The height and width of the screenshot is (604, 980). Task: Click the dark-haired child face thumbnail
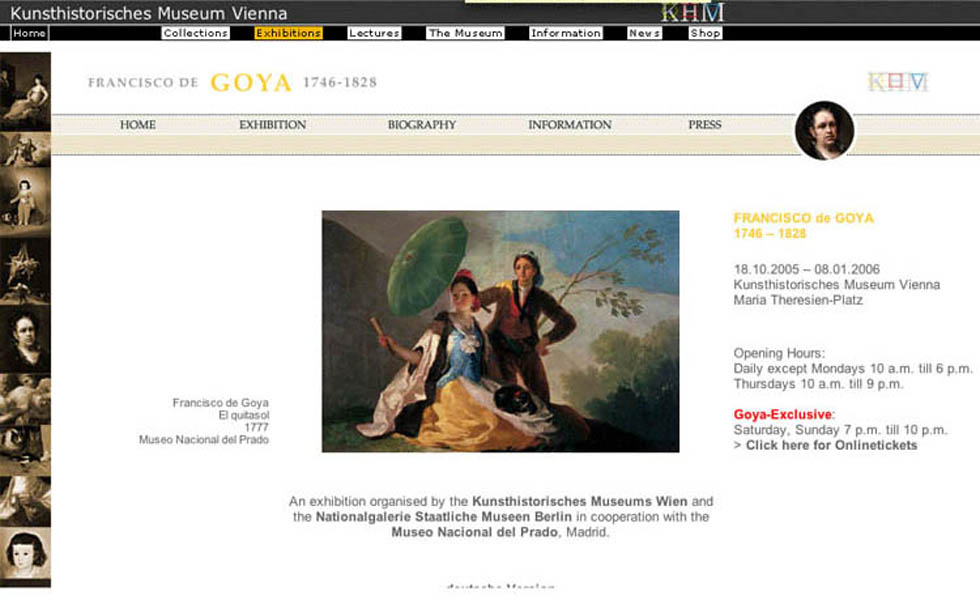tap(25, 553)
